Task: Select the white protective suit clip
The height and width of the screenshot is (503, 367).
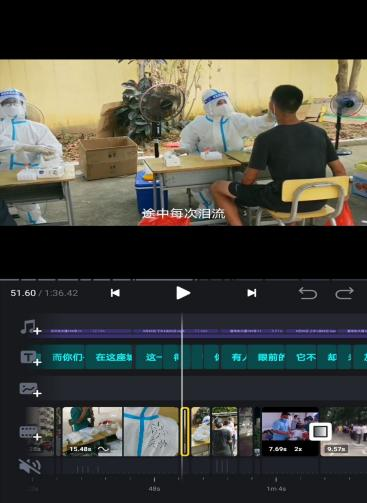Action: [151, 431]
